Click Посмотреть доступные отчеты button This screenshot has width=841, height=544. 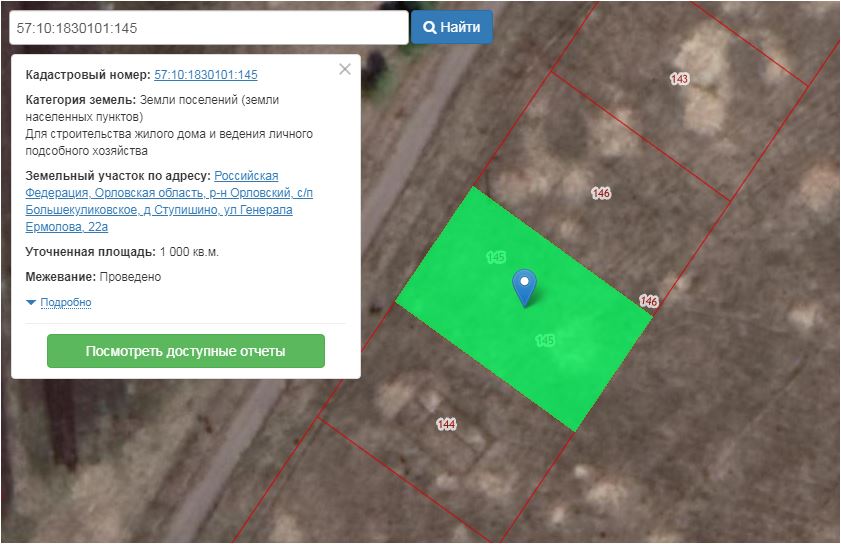pos(186,351)
